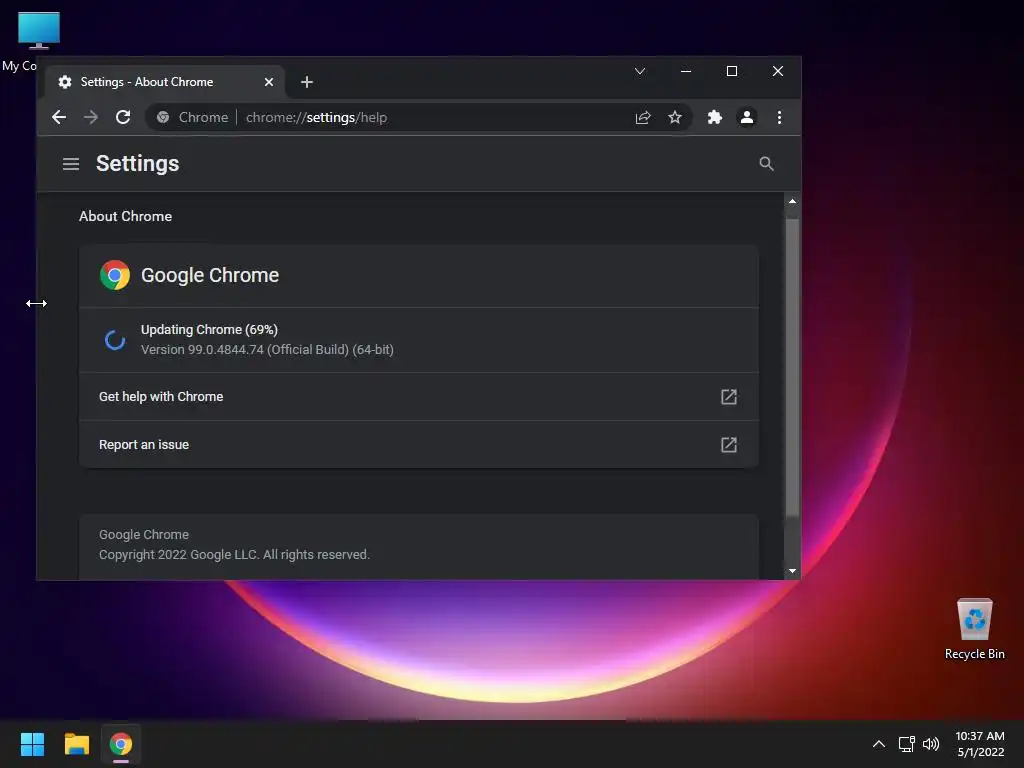Bookmark this page with the star icon
Image resolution: width=1024 pixels, height=768 pixels.
675,118
